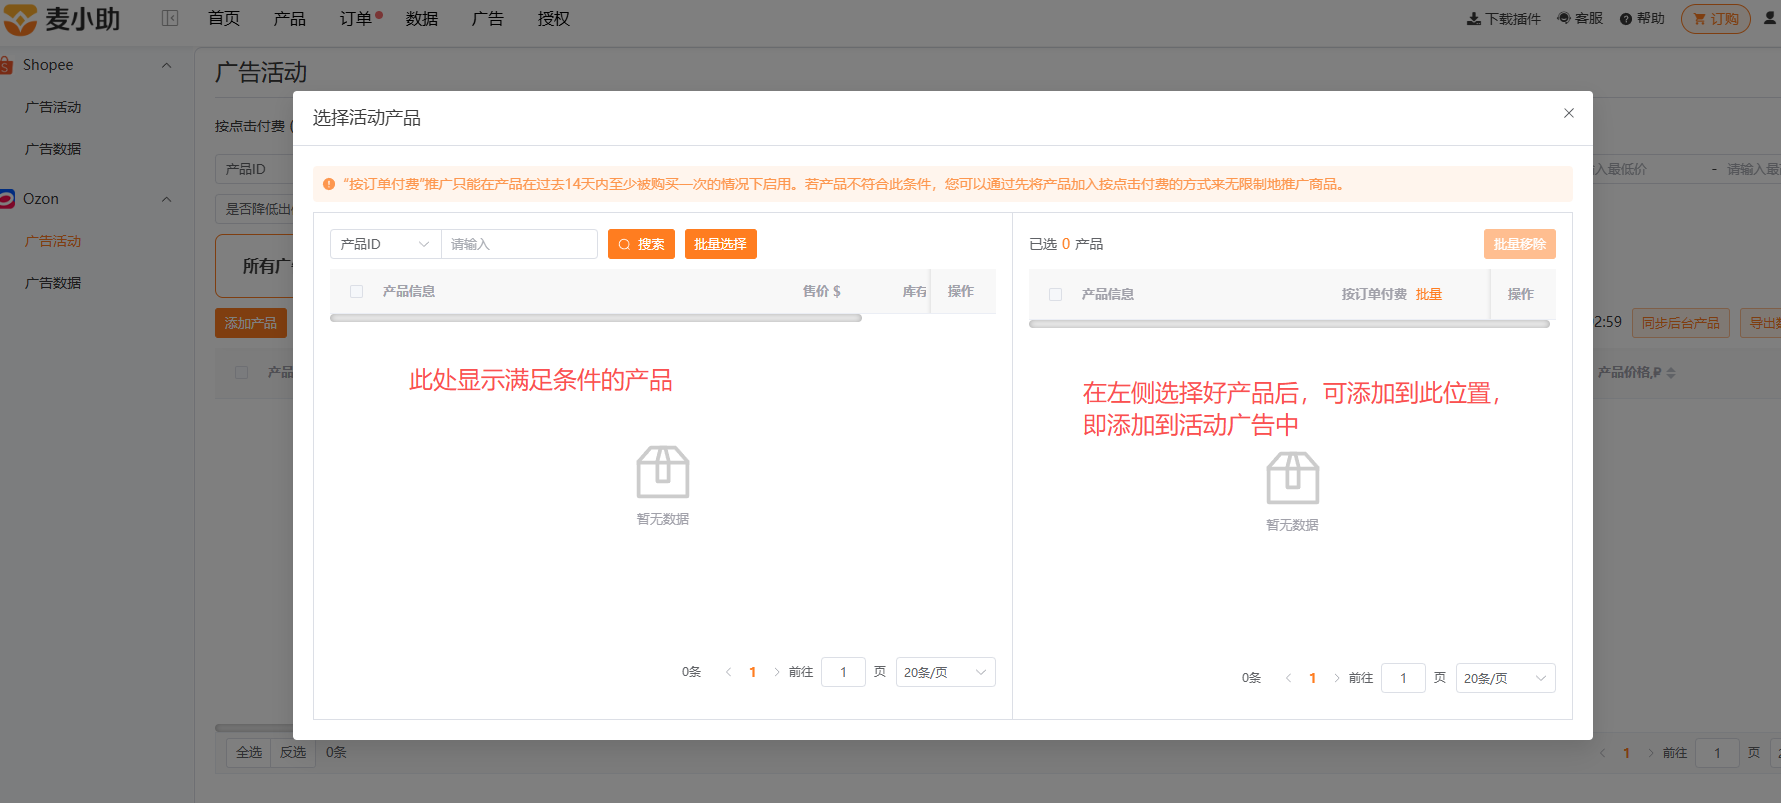Open 订单 in the top menu

(x=356, y=18)
